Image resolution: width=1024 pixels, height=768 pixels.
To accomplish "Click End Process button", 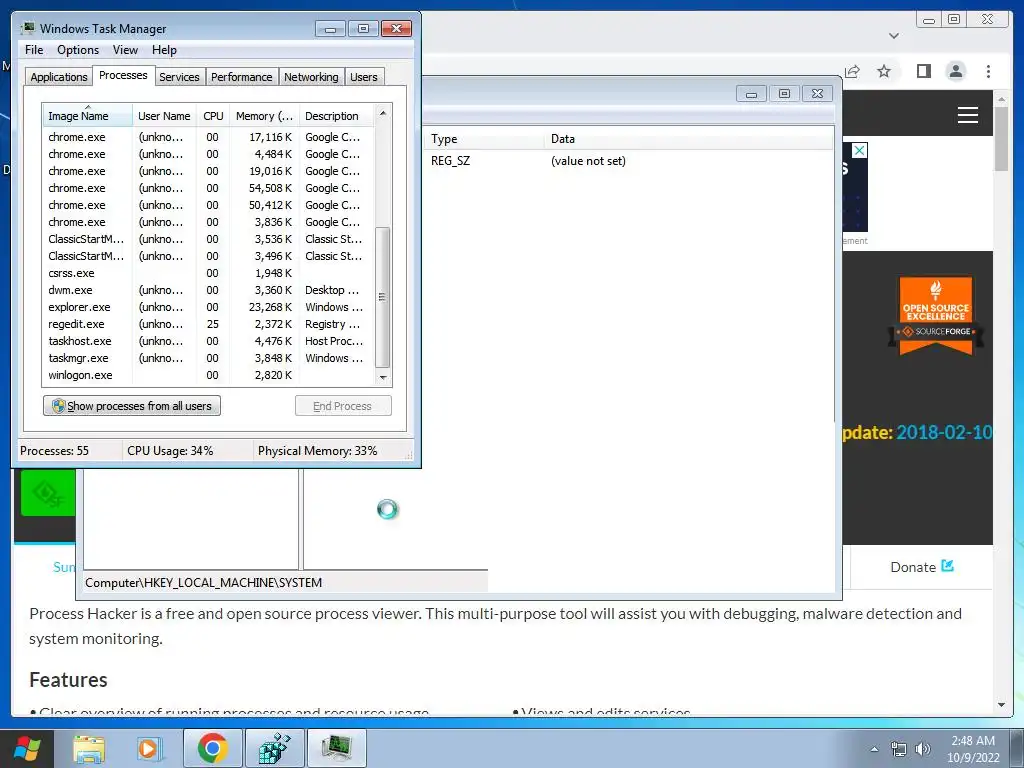I will pyautogui.click(x=343, y=406).
